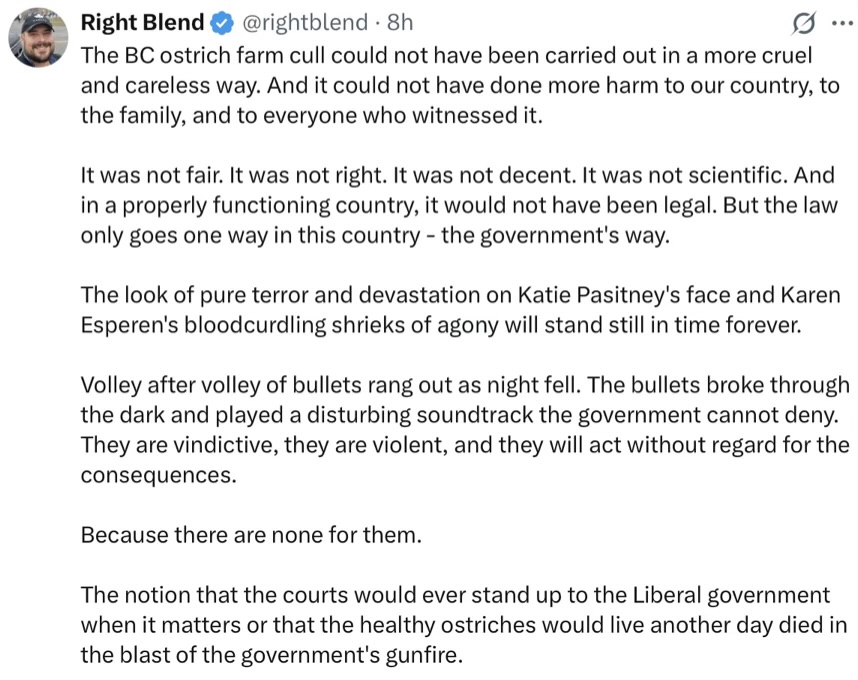This screenshot has height=680, width=858.
Task: Click the line 'Because there are none for them.'
Action: coord(251,534)
